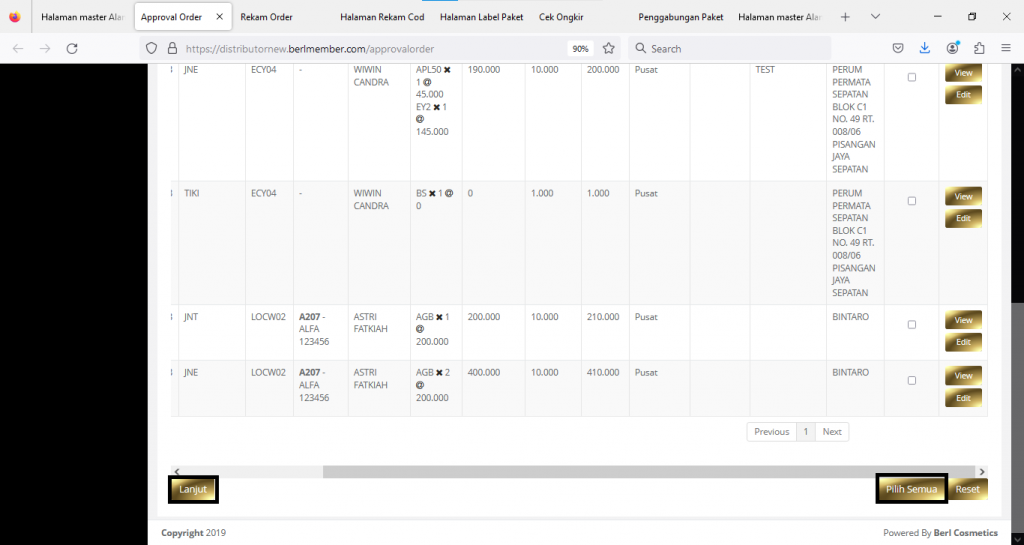
Task: Click the browser reload icon
Action: click(x=72, y=48)
